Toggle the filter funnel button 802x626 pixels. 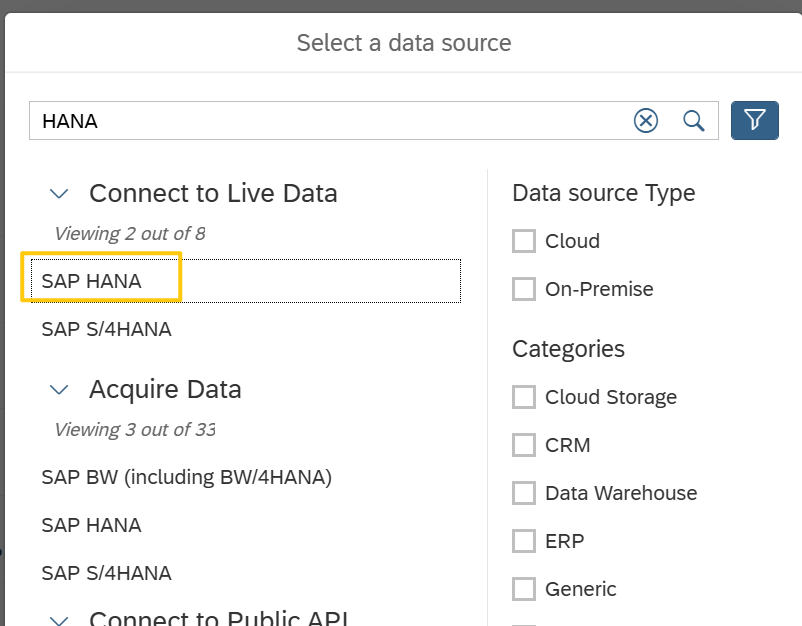click(x=754, y=121)
